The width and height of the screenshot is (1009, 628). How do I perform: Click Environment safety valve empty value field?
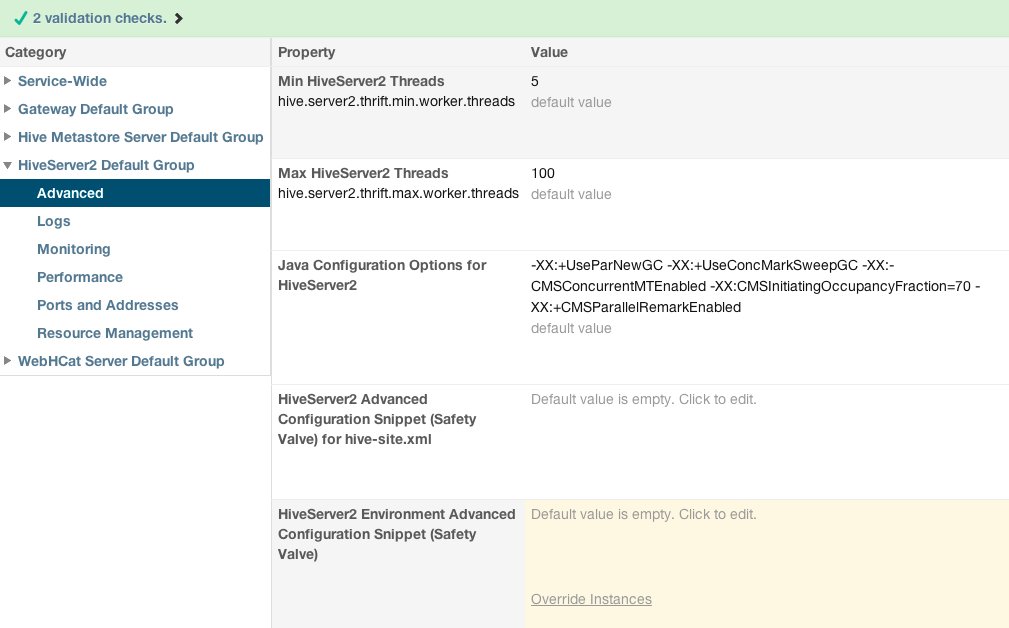[x=643, y=514]
